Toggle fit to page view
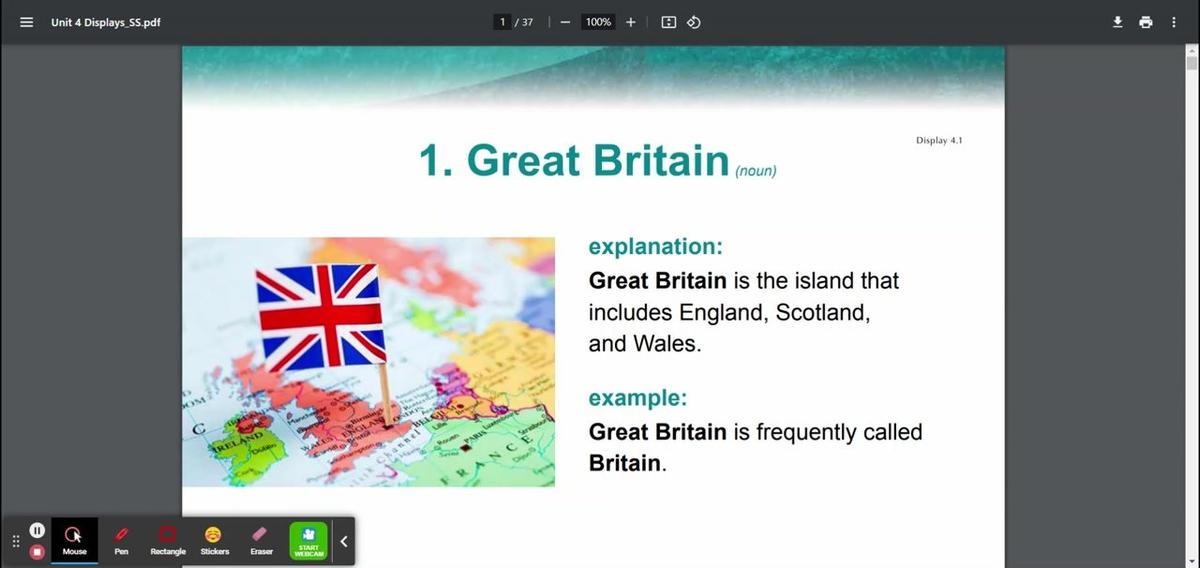Viewport: 1200px width, 568px height. pos(668,22)
